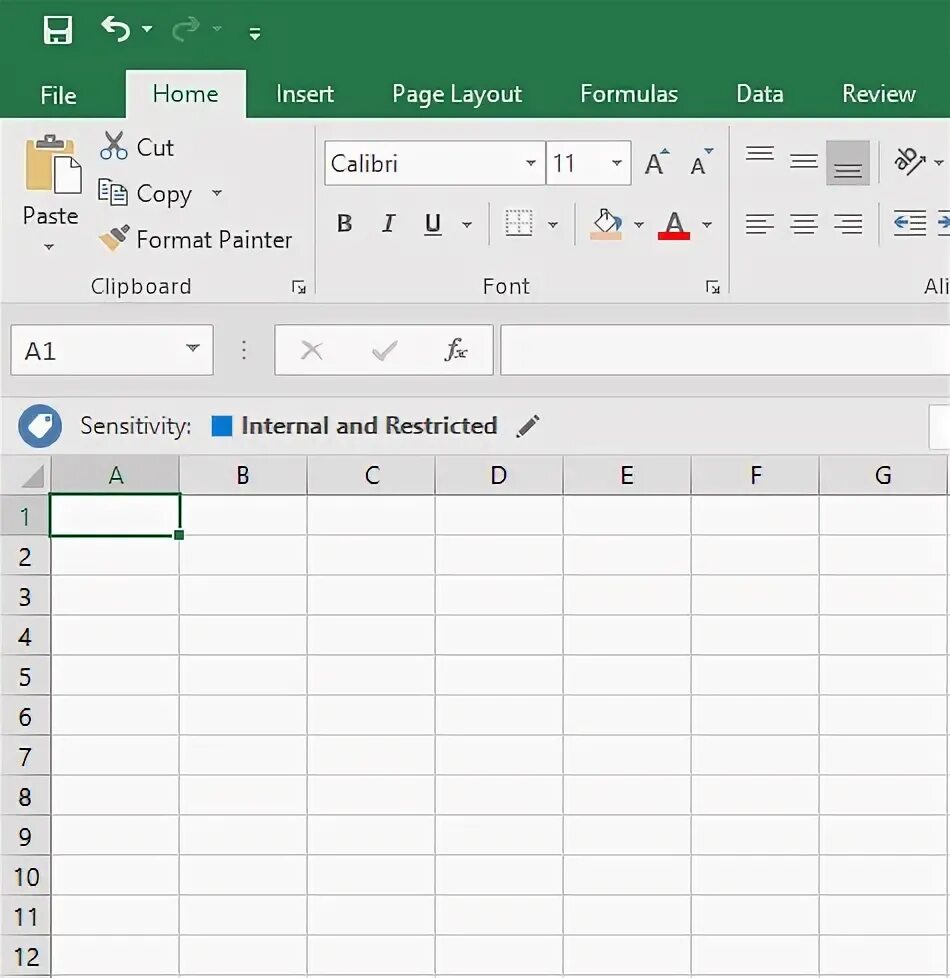
Task: Open the Clipboard pane dialog launcher
Action: (299, 287)
